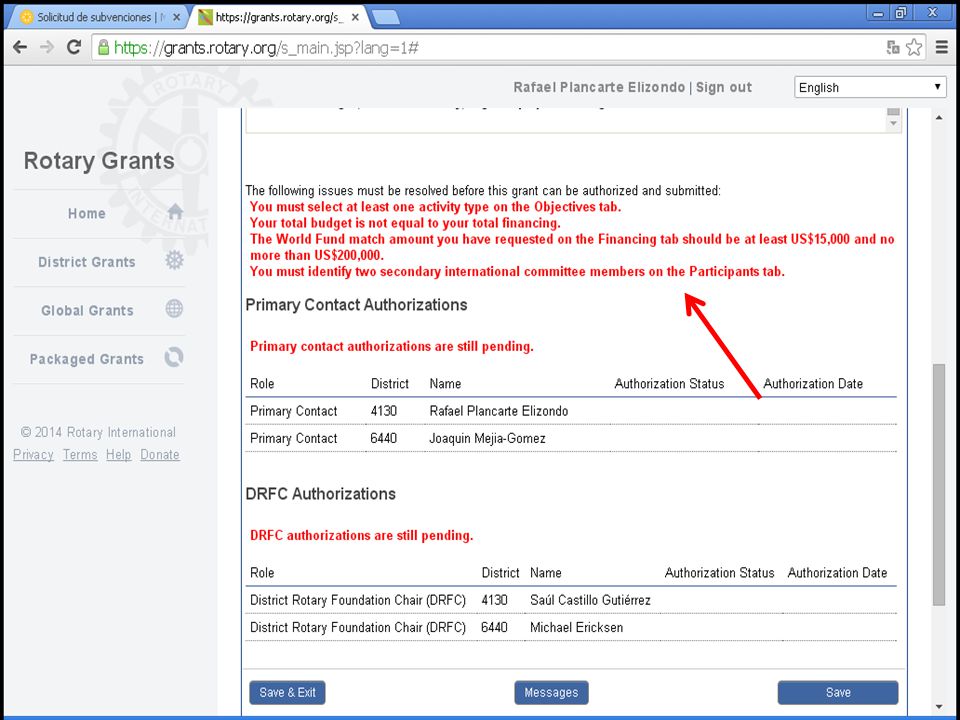Minimize the Chrome browser window

point(879,12)
